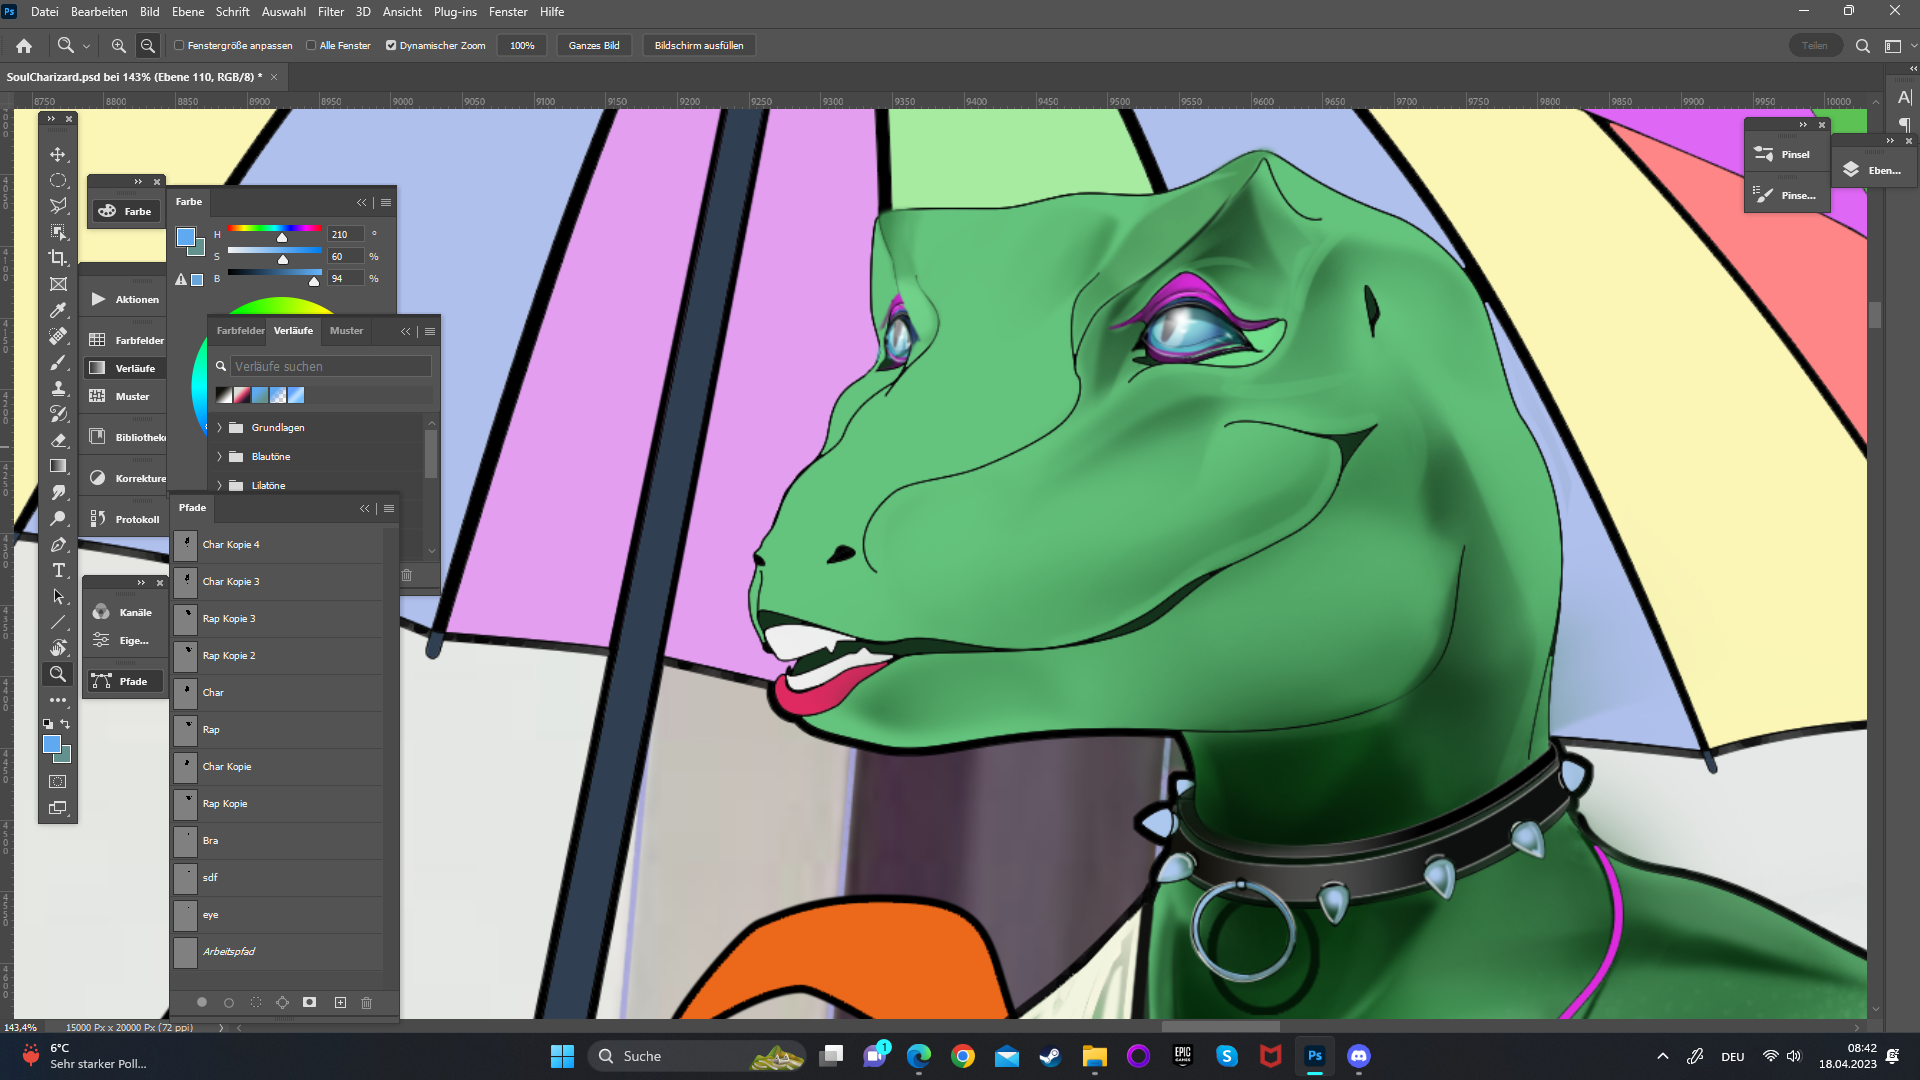1920x1080 pixels.
Task: Select the Eraser tool
Action: (x=58, y=440)
